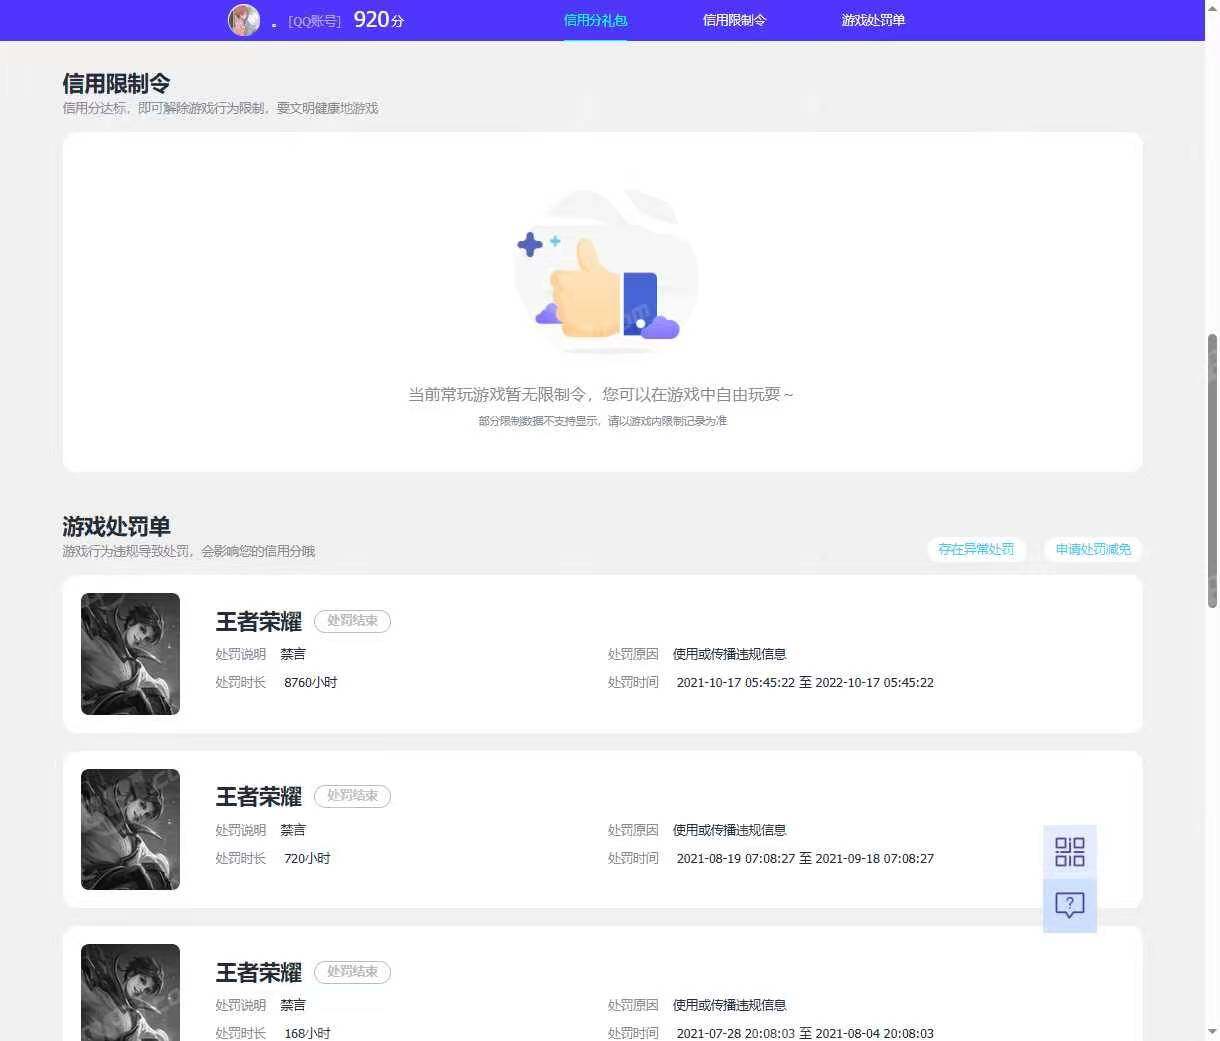Click the 920分 credit score

(x=379, y=20)
